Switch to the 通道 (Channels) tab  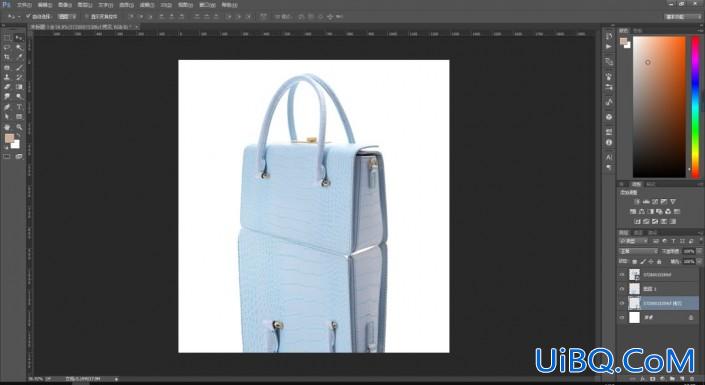point(638,233)
